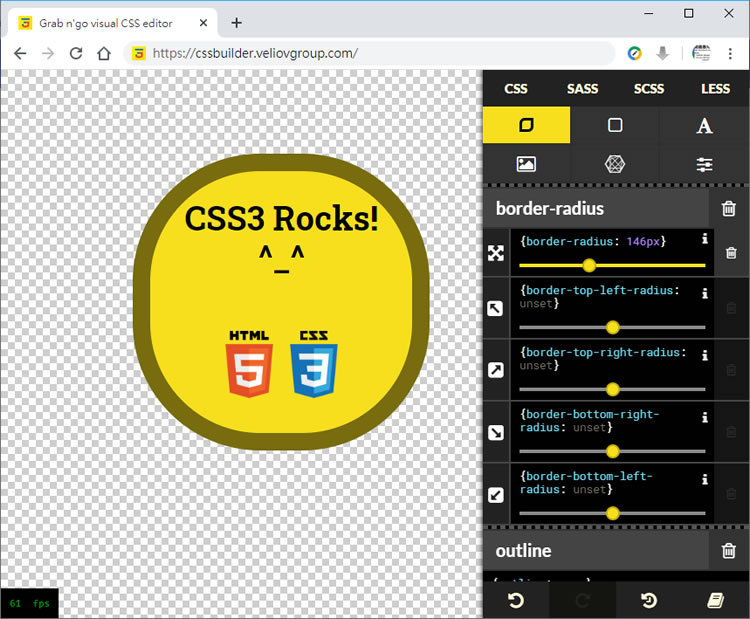Screen dimensions: 750x619
Task: Click the border-top-left-radius unset value
Action: click(x=536, y=303)
